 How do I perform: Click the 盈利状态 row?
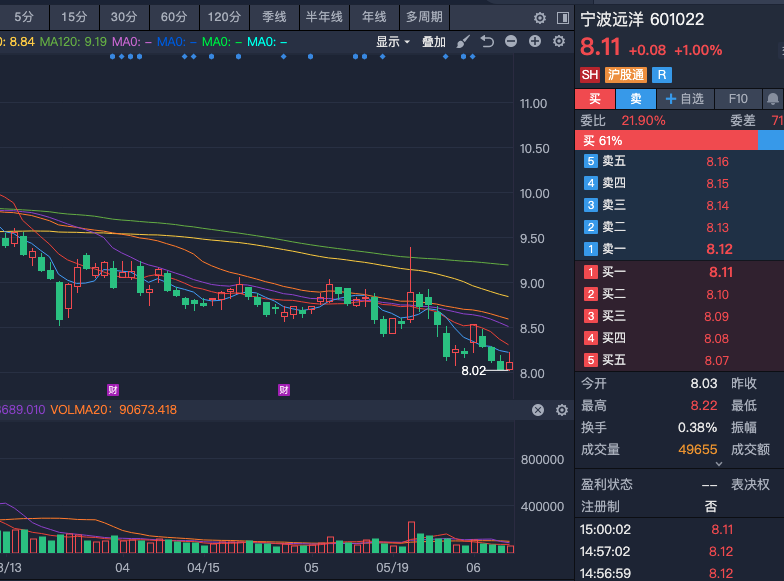(649, 484)
